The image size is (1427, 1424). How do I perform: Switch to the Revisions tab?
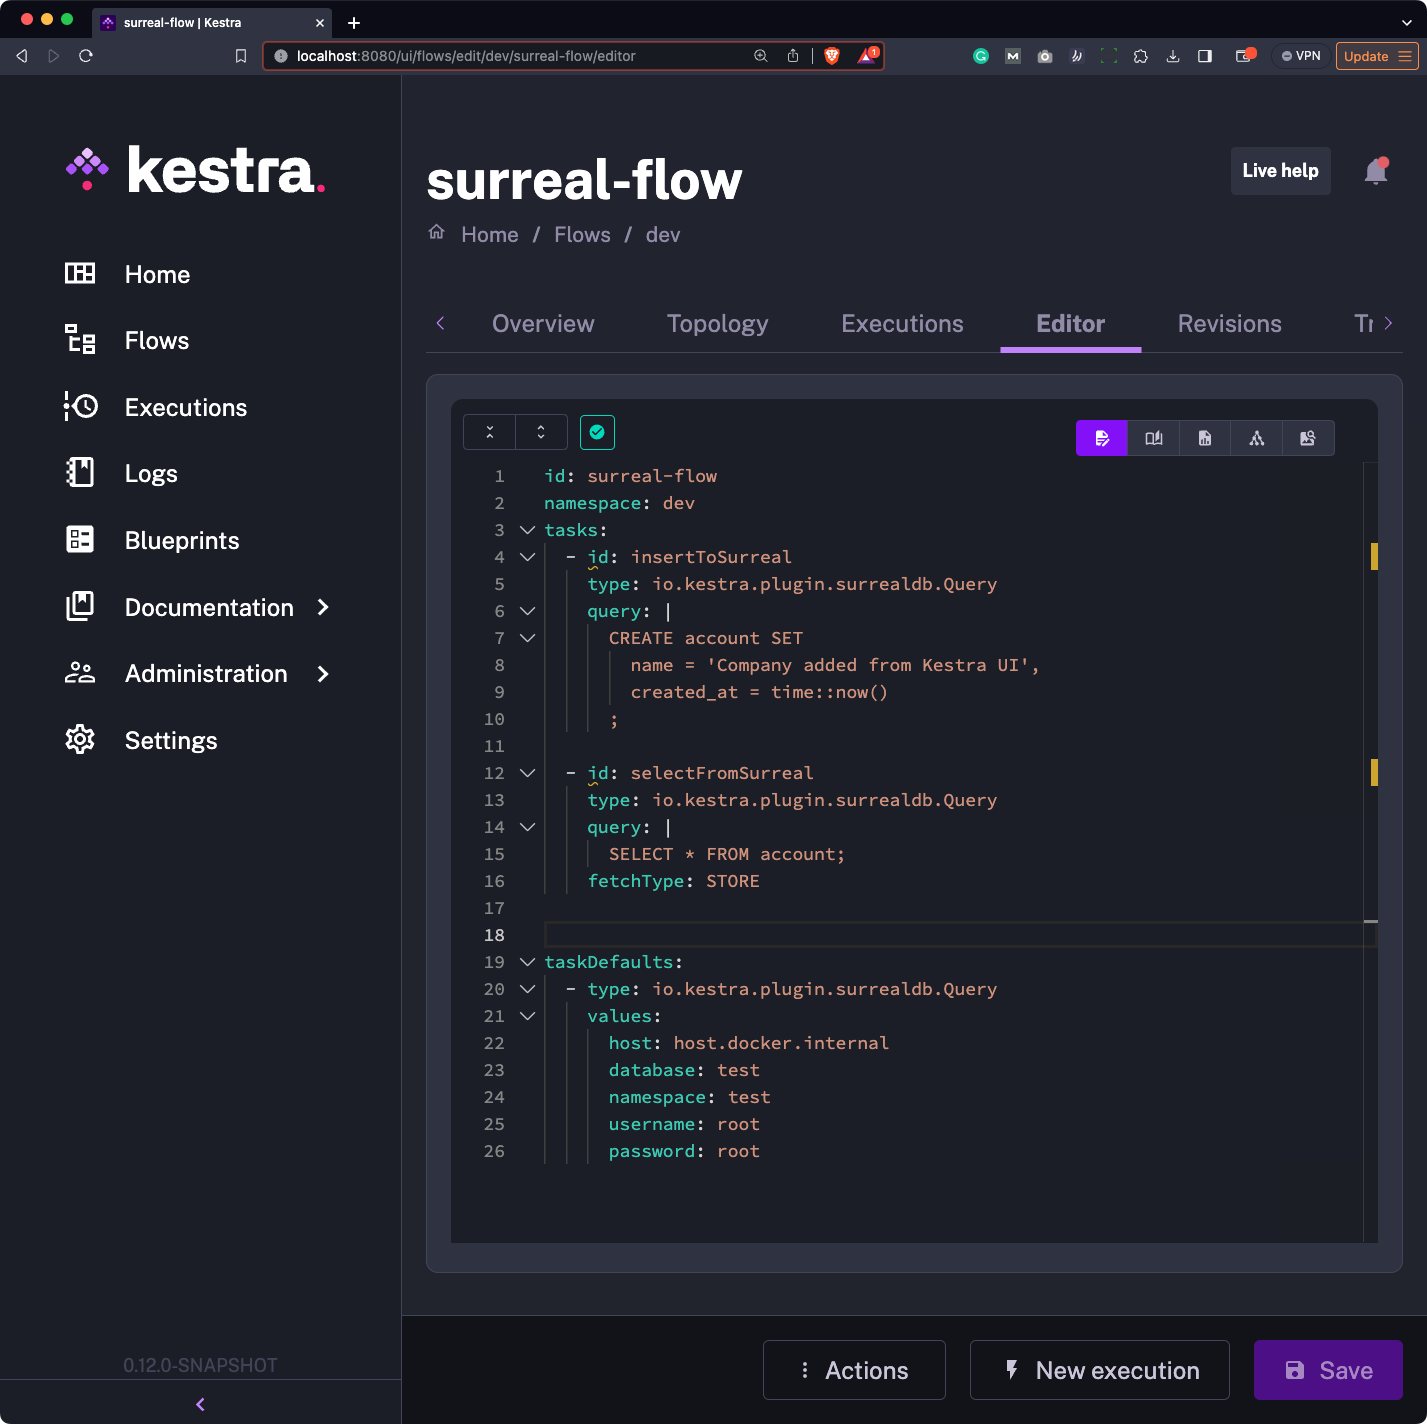point(1229,323)
